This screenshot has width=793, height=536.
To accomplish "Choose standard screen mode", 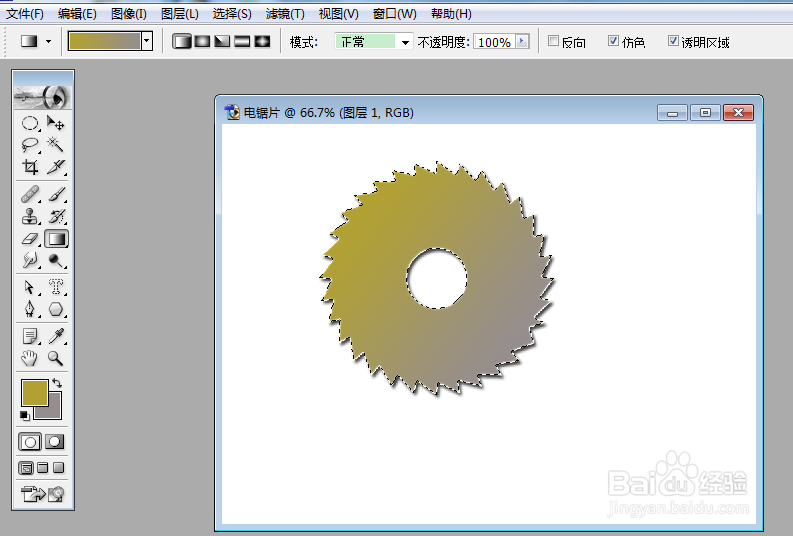I will pyautogui.click(x=26, y=468).
